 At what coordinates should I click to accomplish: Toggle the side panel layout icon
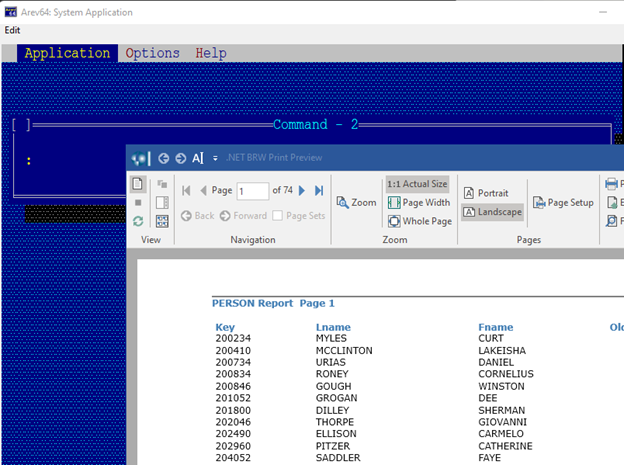[x=162, y=203]
